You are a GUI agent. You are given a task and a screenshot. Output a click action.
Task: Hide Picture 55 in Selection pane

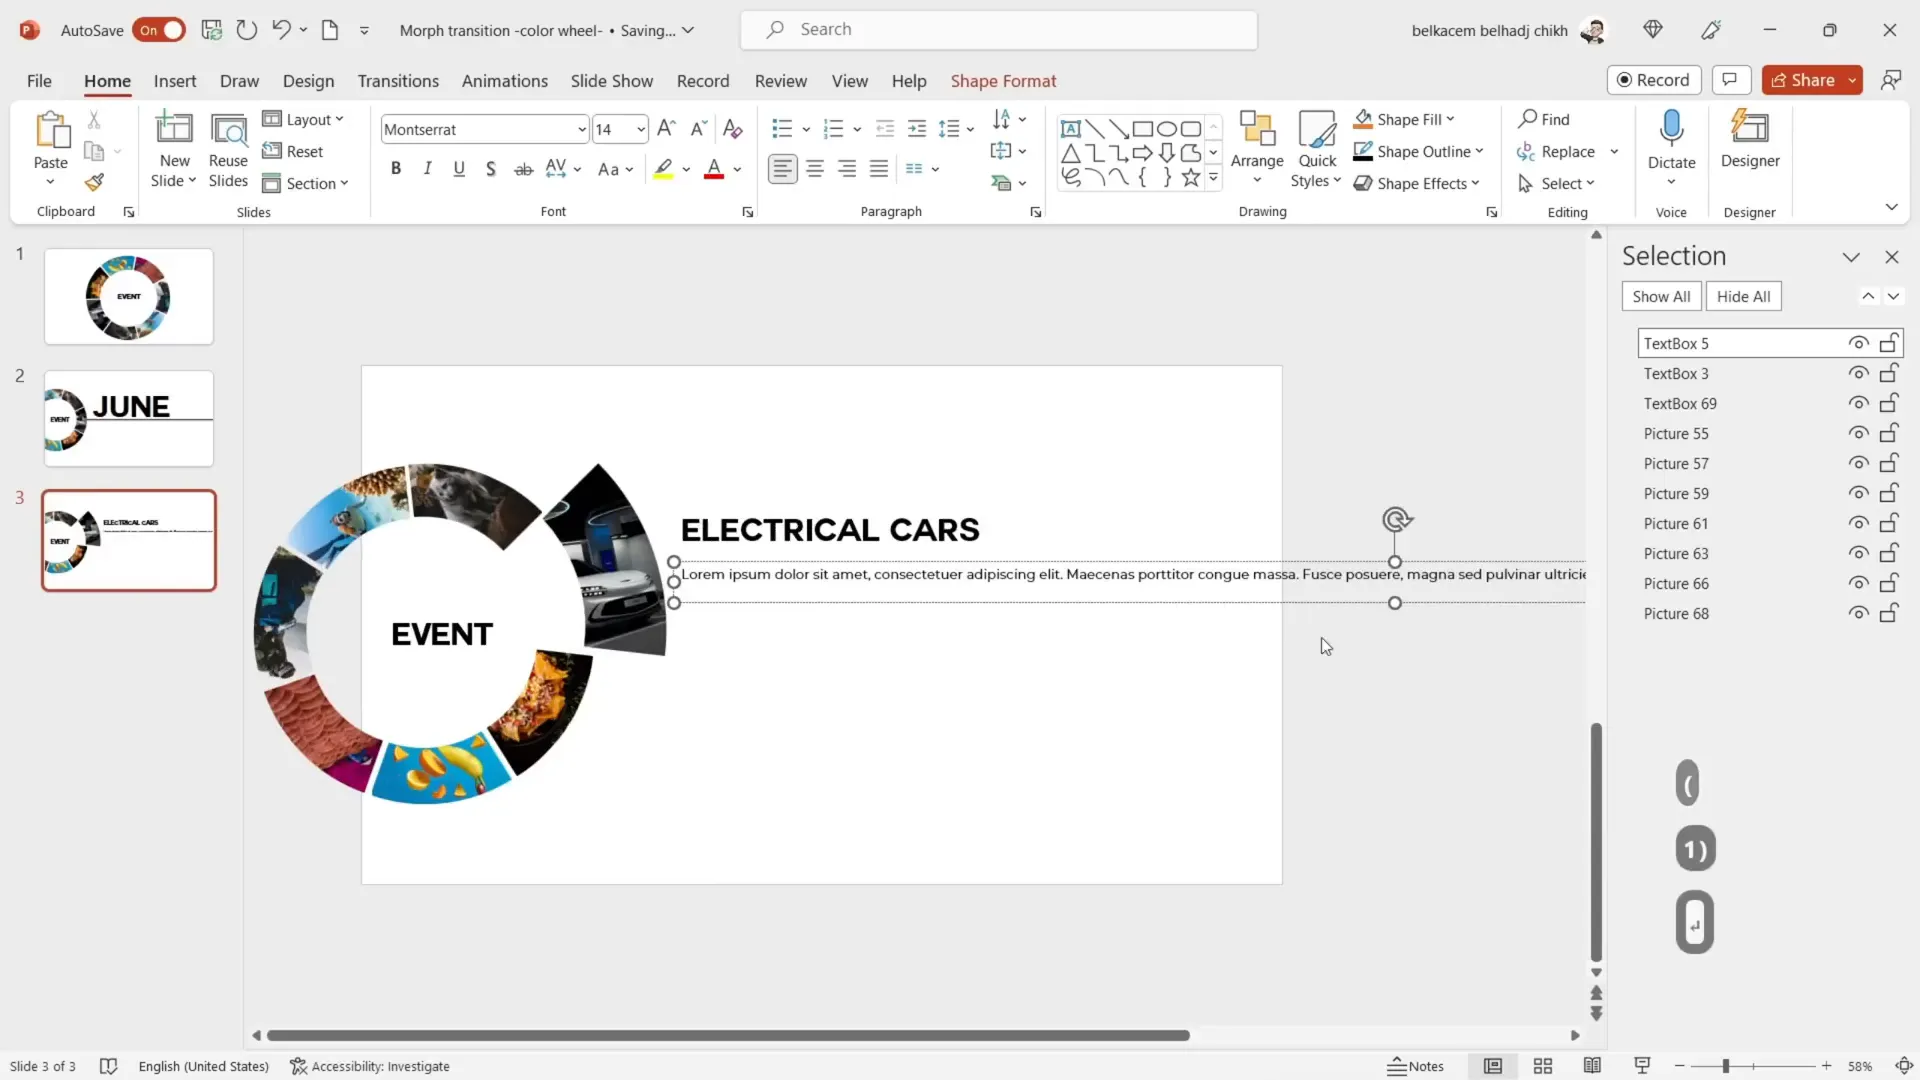(1858, 433)
